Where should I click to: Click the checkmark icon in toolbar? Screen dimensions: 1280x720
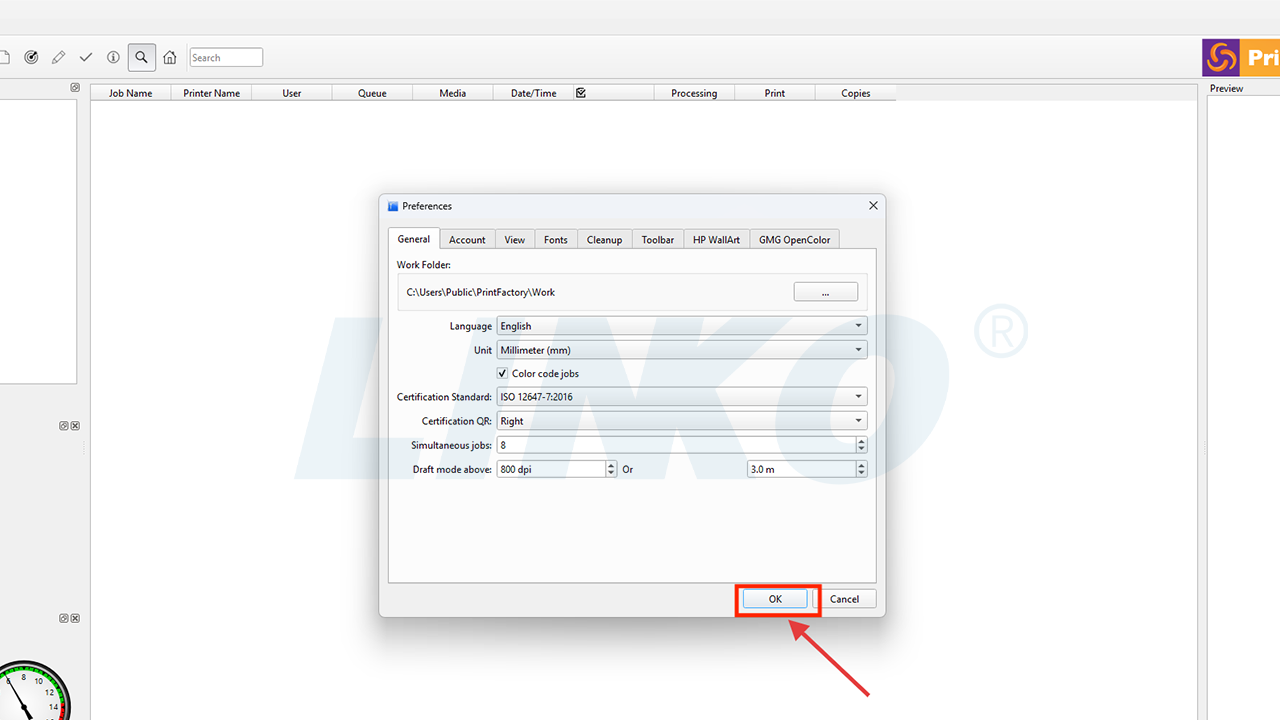[86, 57]
